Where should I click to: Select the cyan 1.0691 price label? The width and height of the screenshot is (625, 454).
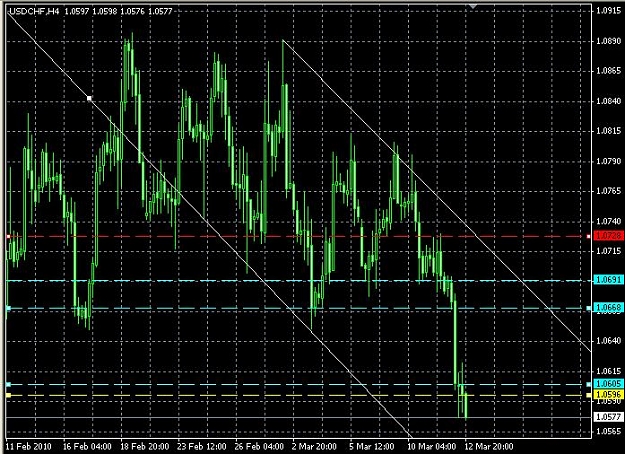(x=608, y=280)
